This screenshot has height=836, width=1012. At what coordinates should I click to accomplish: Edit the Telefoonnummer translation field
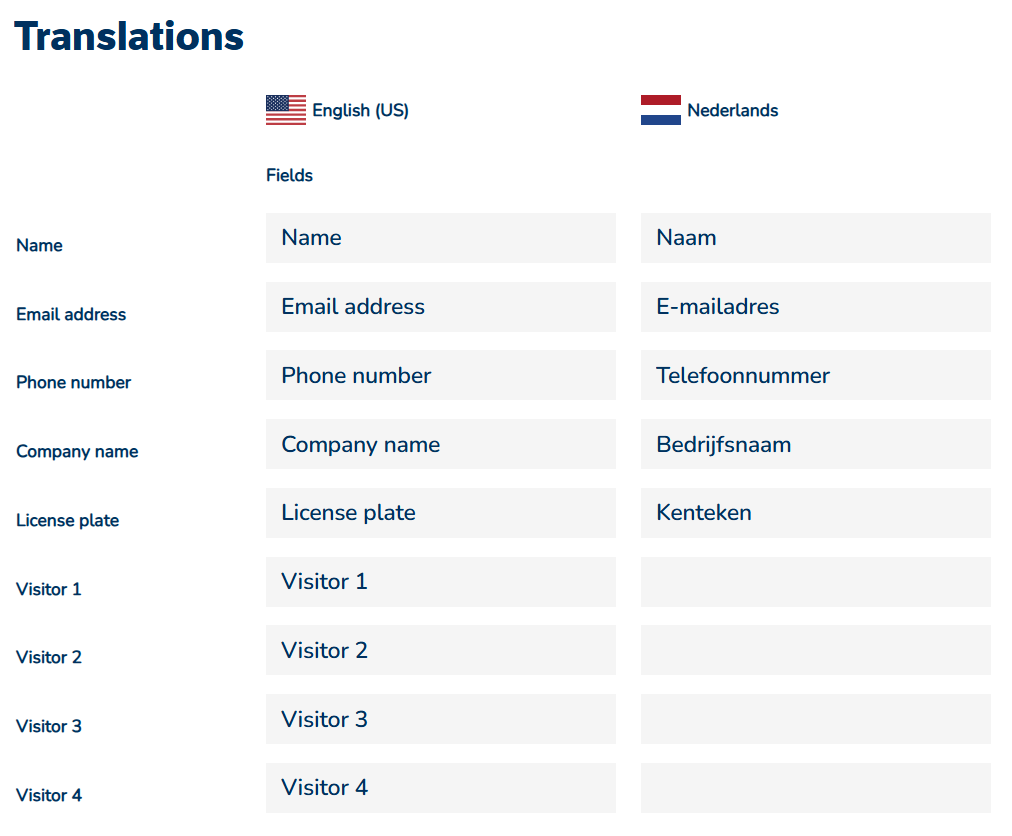tap(815, 376)
